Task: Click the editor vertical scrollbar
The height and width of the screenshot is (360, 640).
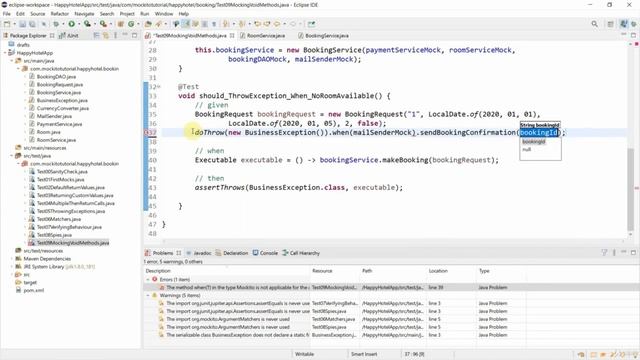Action: point(631,189)
